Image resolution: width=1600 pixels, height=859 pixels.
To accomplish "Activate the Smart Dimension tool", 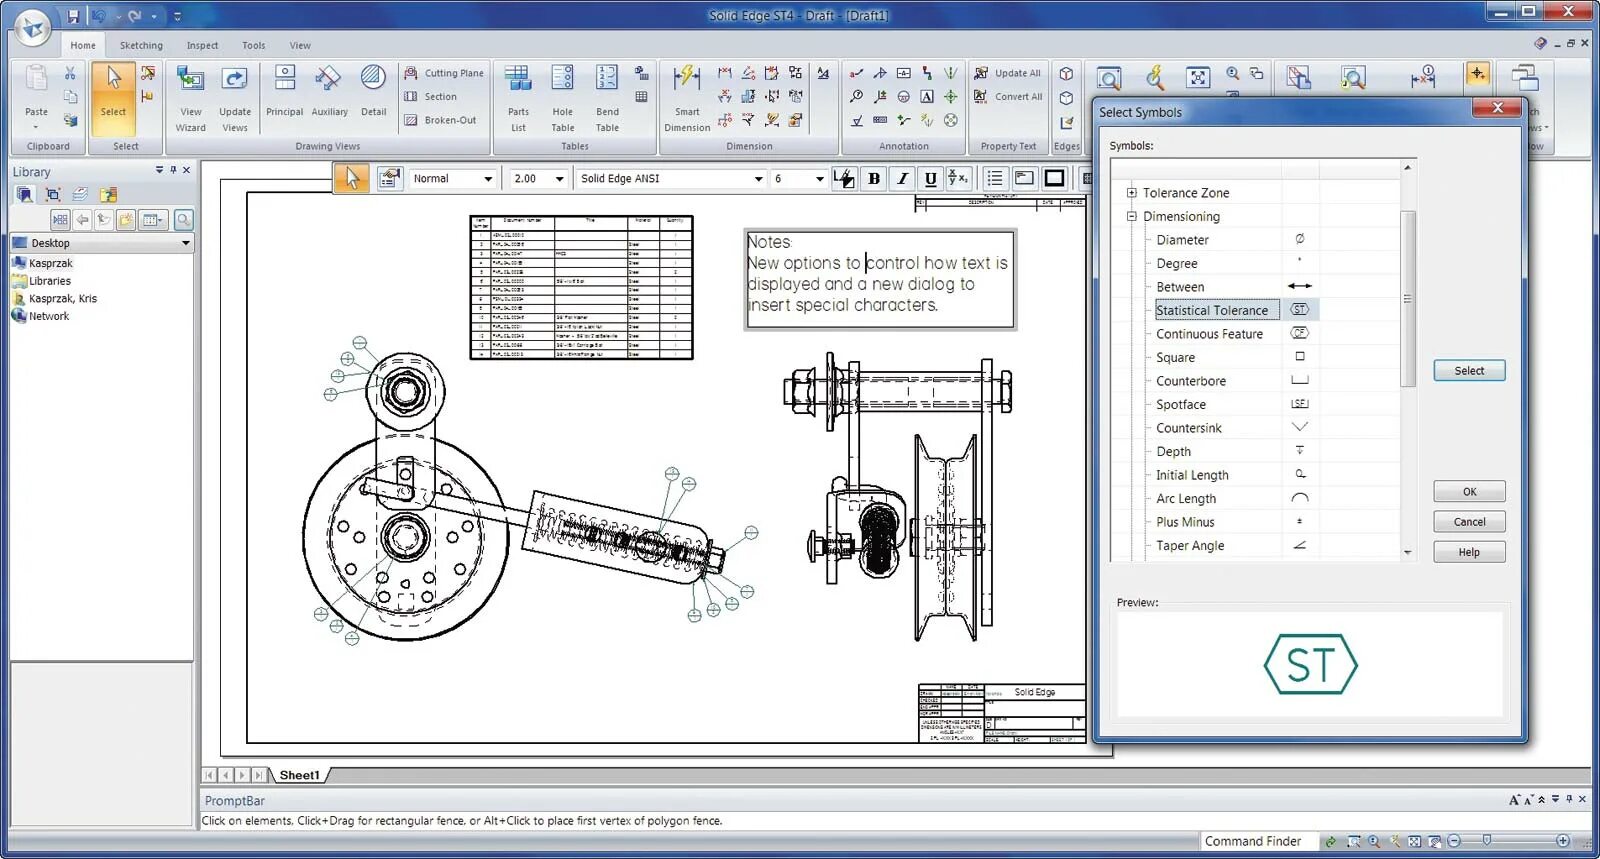I will (x=687, y=98).
